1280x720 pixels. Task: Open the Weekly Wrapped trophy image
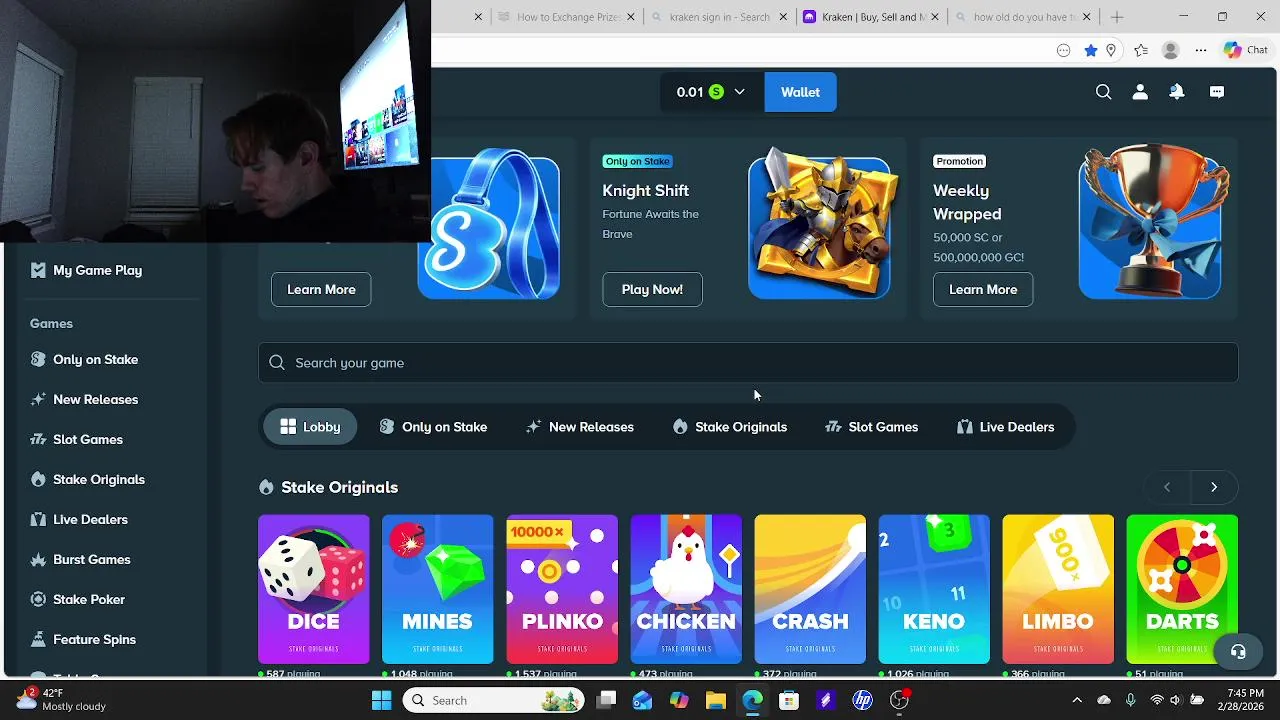point(1150,223)
